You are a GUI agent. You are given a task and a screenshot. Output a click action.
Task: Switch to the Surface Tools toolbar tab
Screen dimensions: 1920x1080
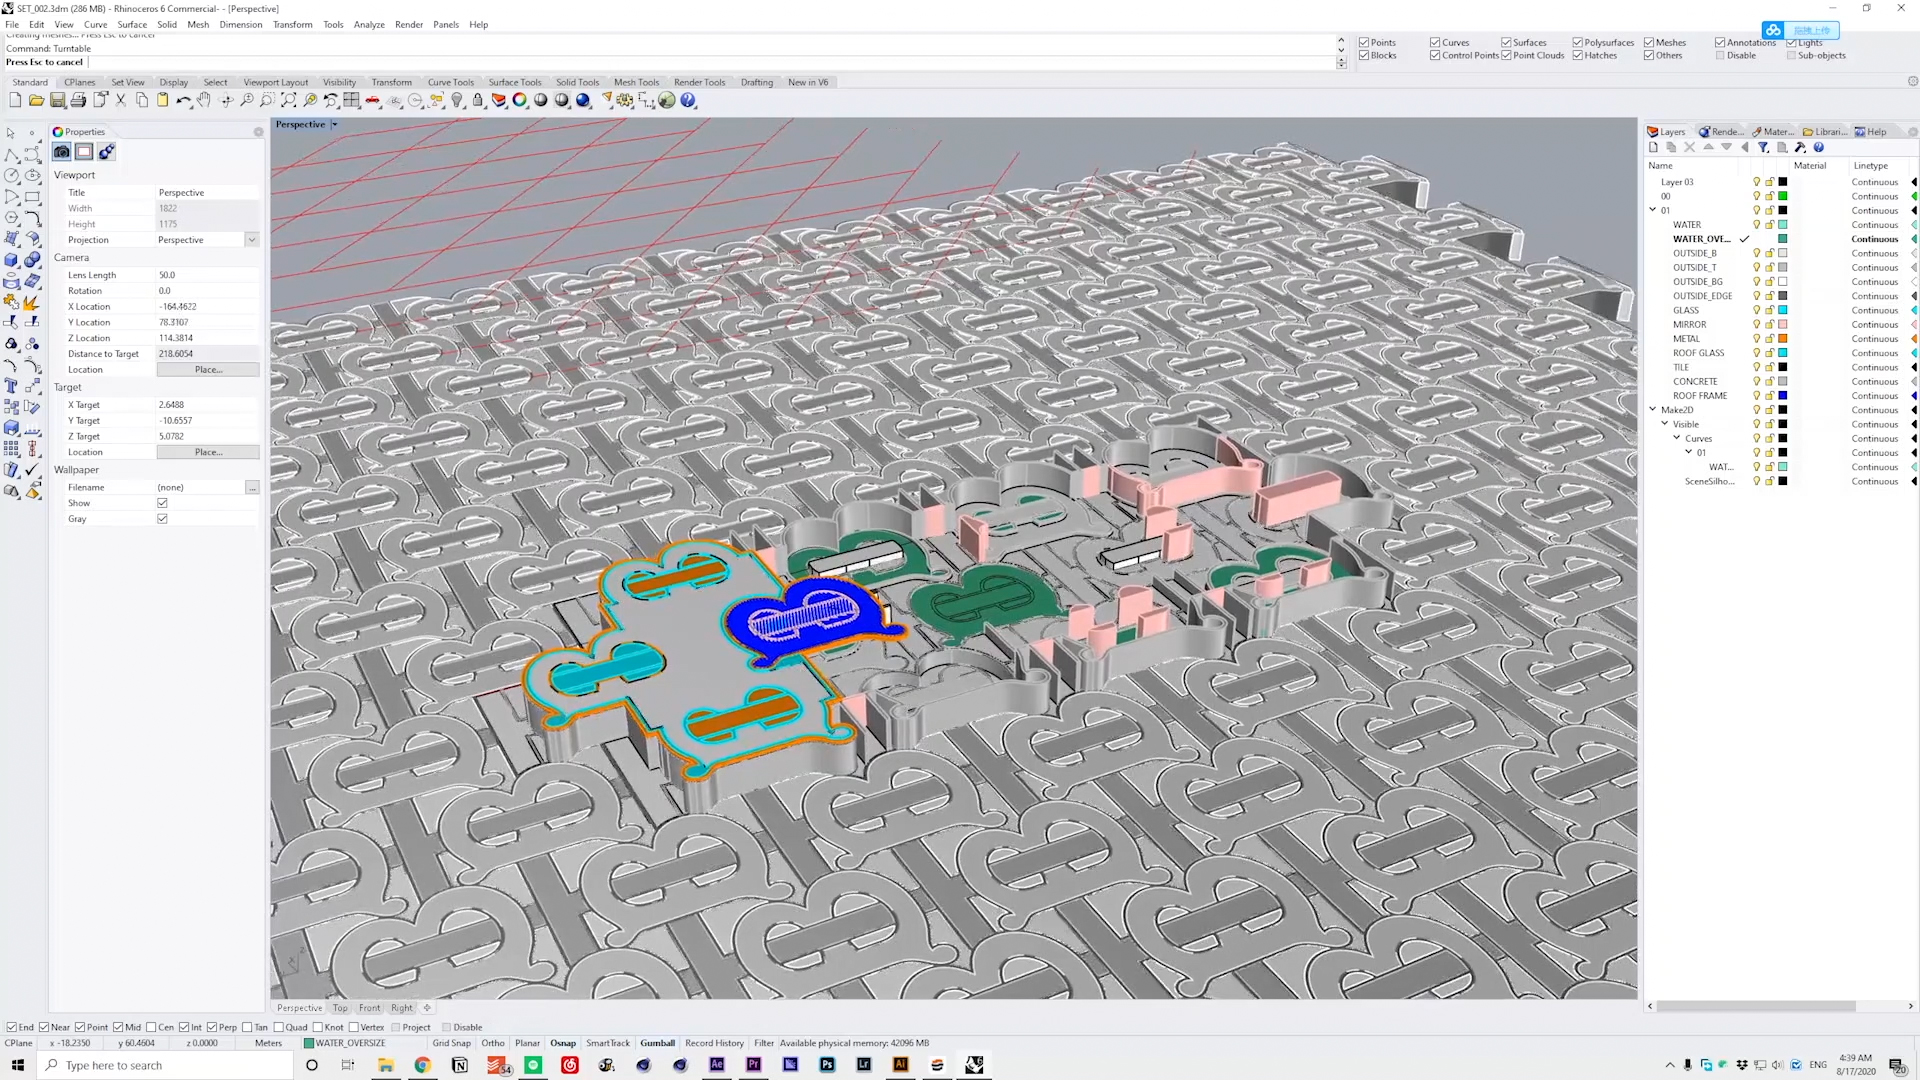pos(514,82)
